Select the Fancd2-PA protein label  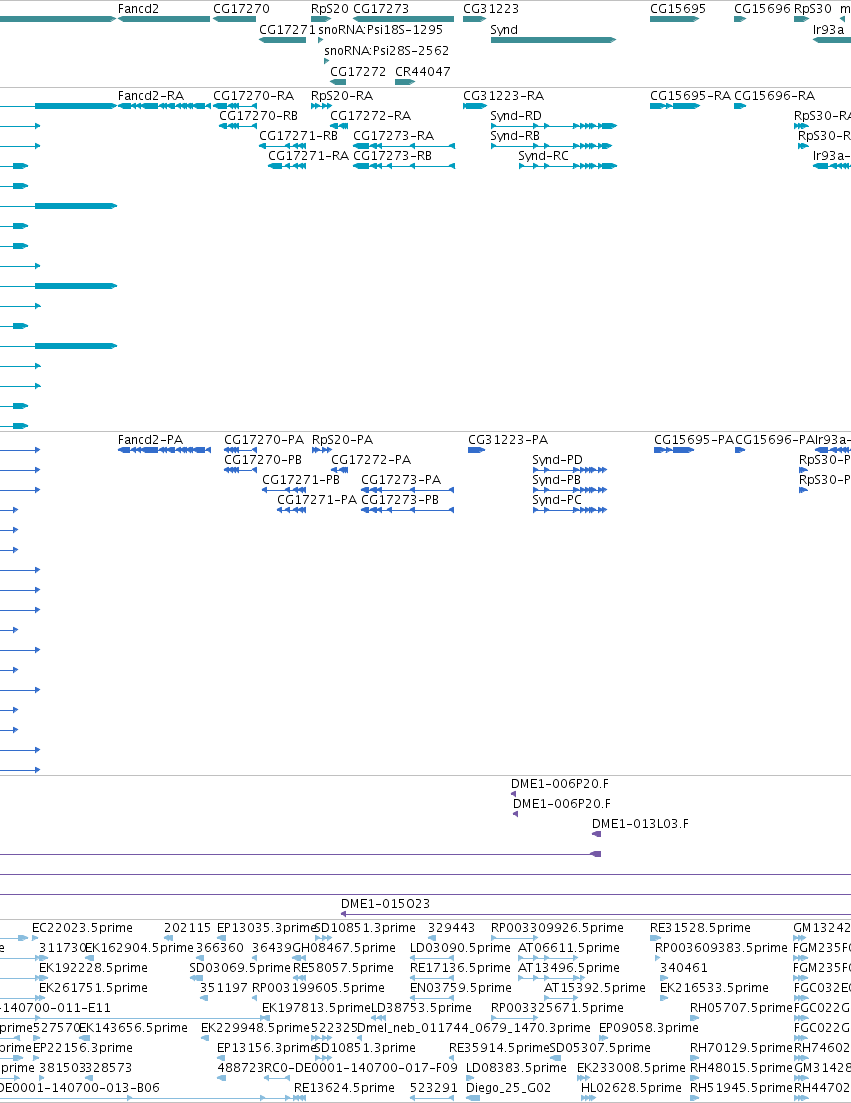pos(150,440)
